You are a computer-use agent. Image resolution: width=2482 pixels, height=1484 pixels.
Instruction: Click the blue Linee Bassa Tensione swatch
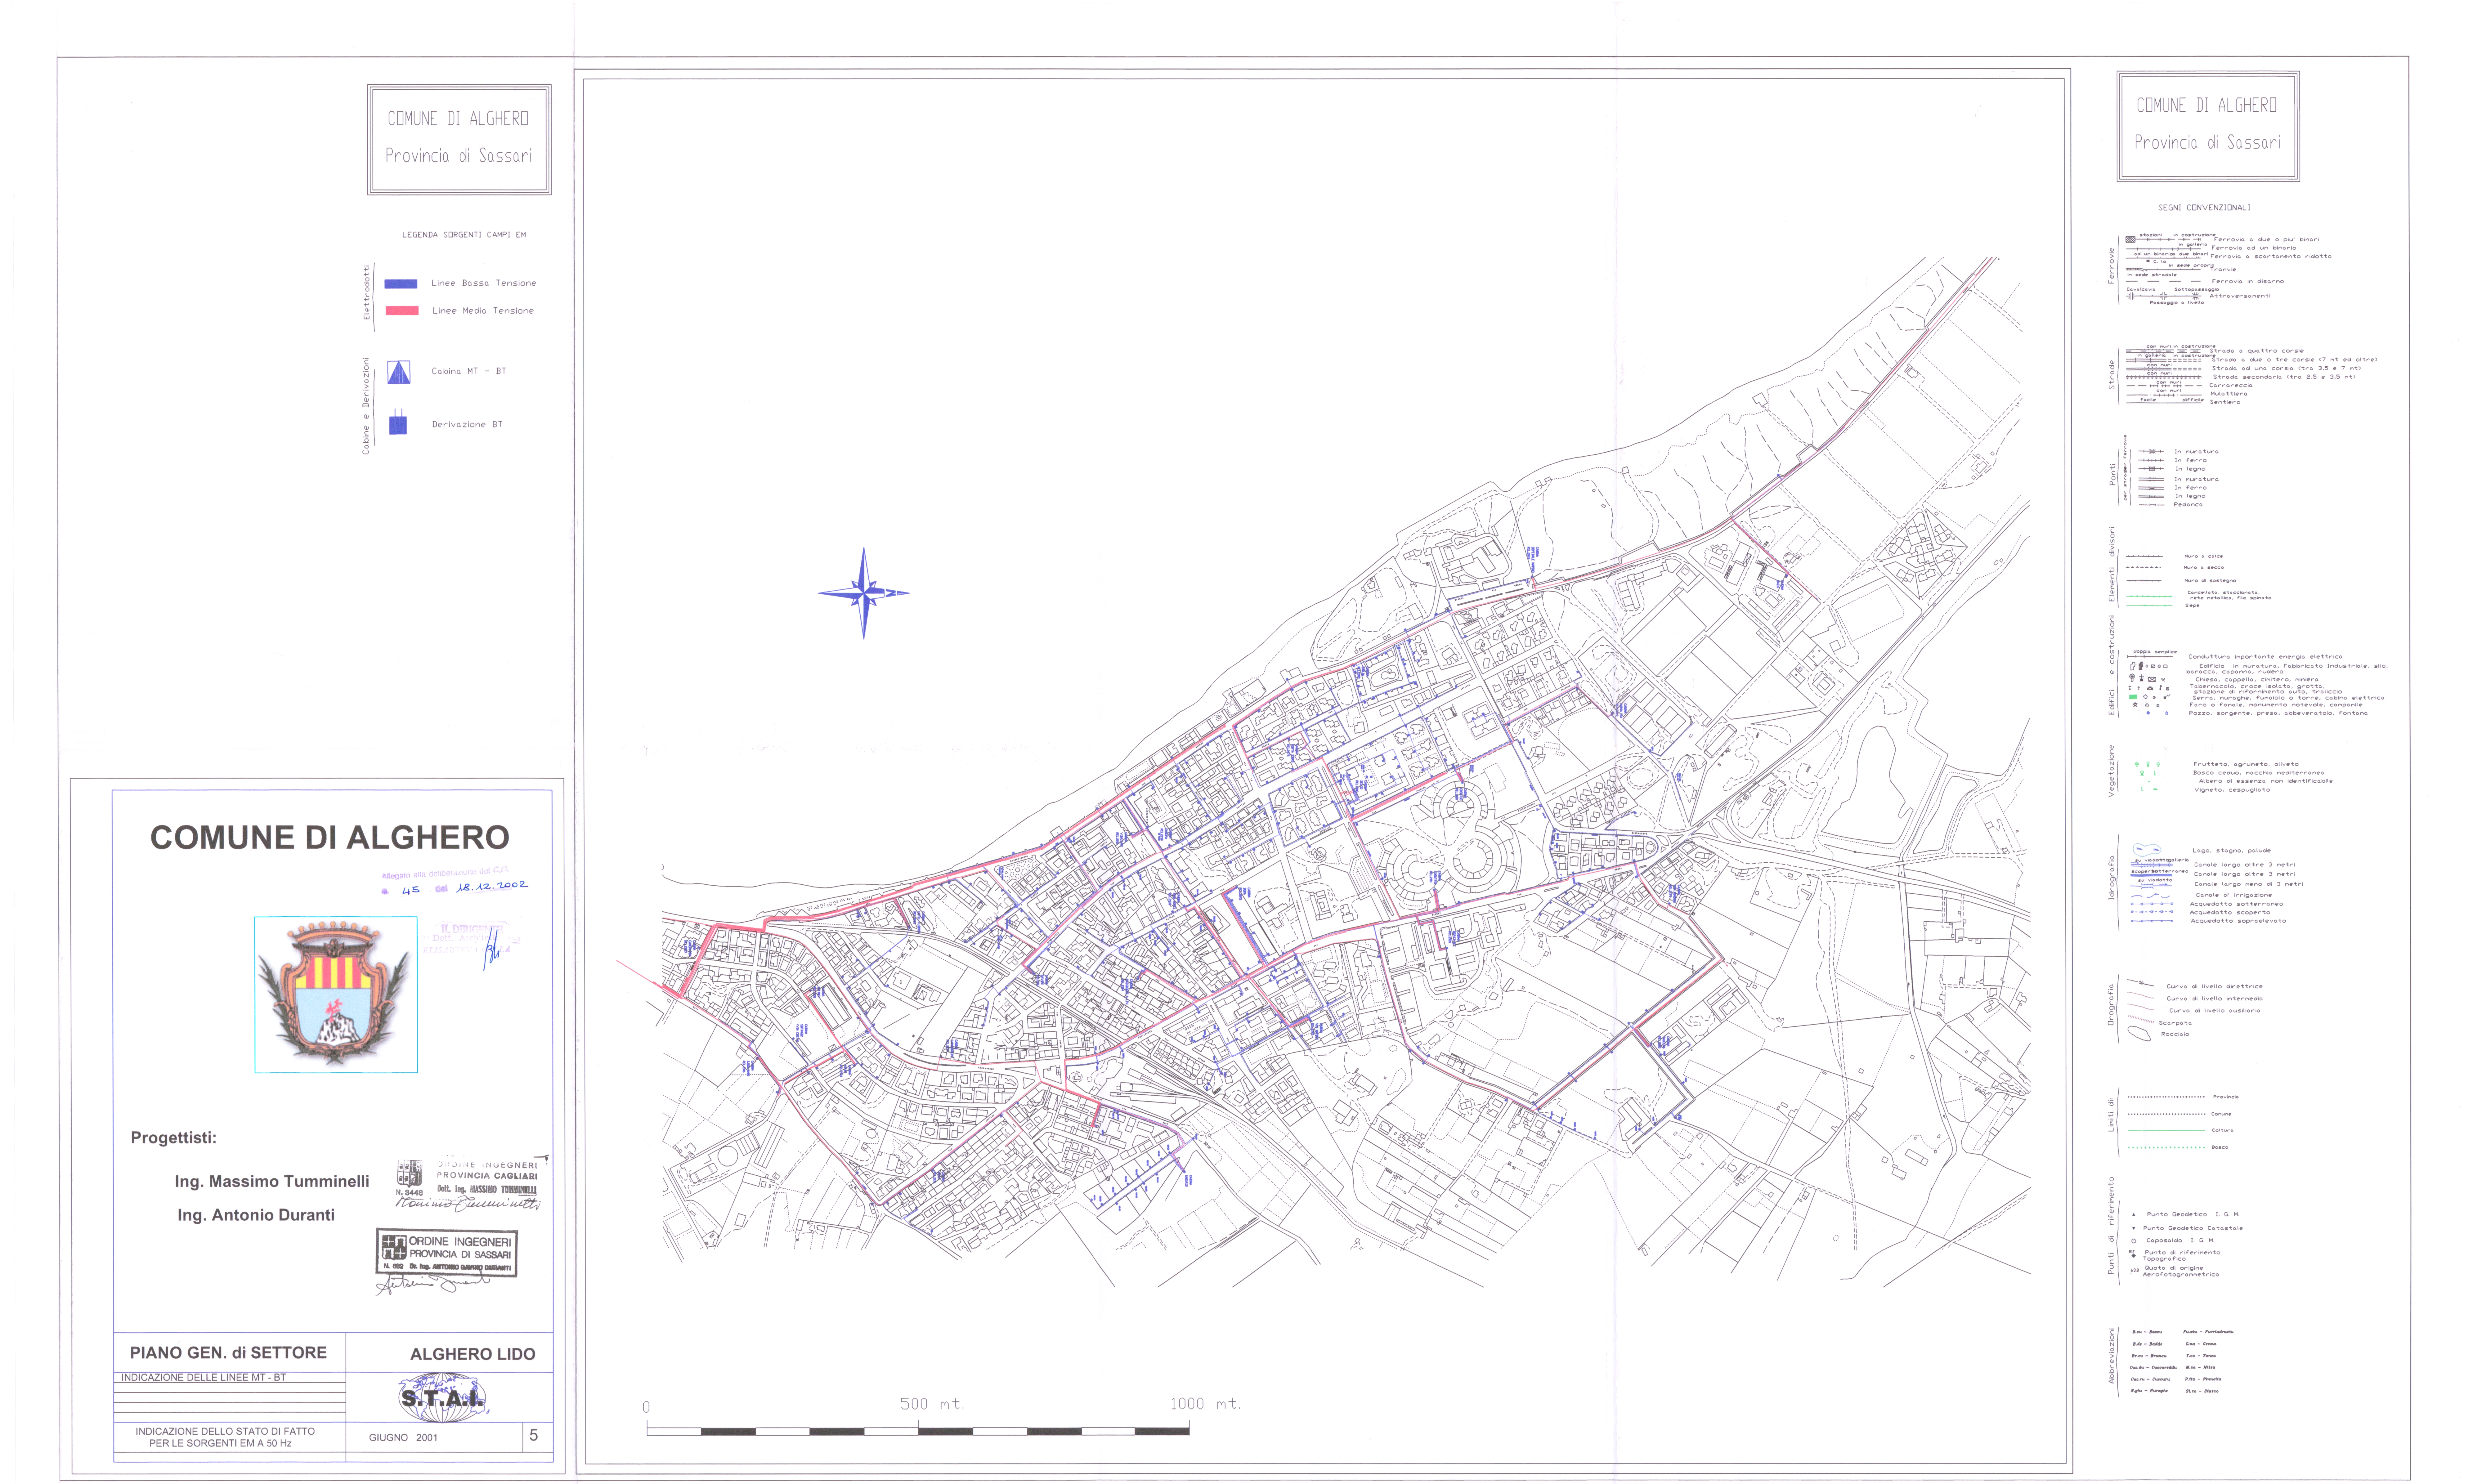pos(401,284)
